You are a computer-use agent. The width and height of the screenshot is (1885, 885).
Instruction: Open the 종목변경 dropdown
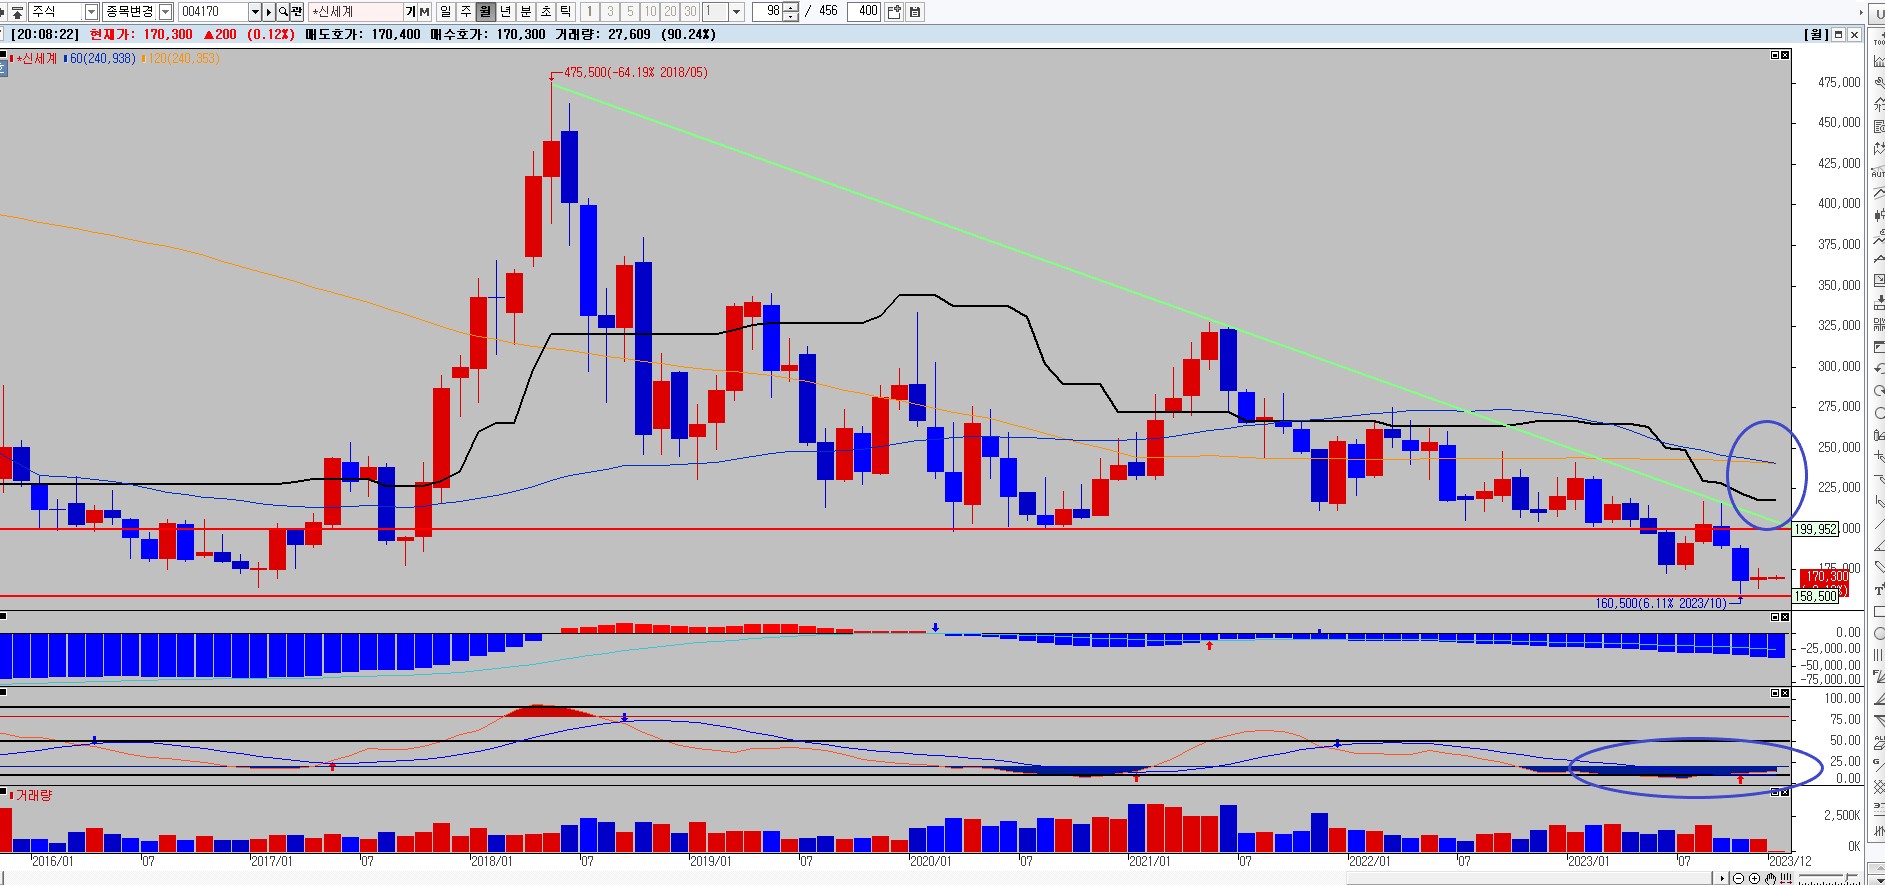click(166, 11)
